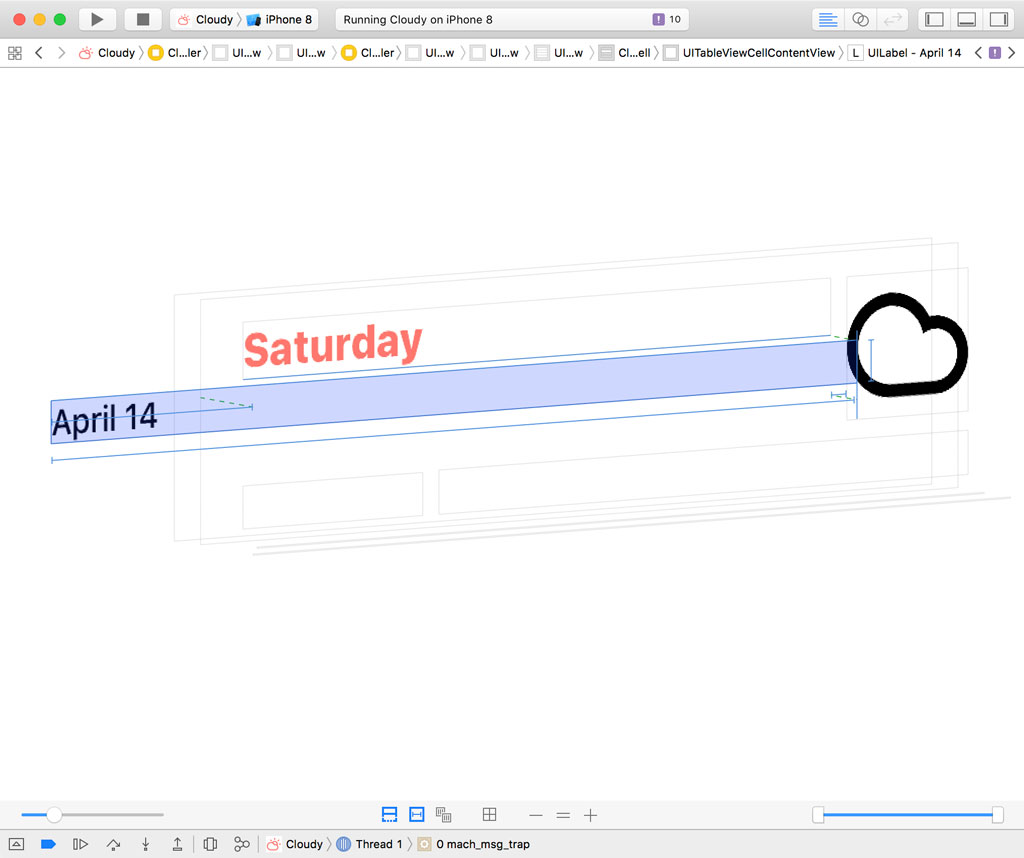This screenshot has width=1024, height=858.
Task: Click the View Debugger cube icon
Action: [210, 844]
